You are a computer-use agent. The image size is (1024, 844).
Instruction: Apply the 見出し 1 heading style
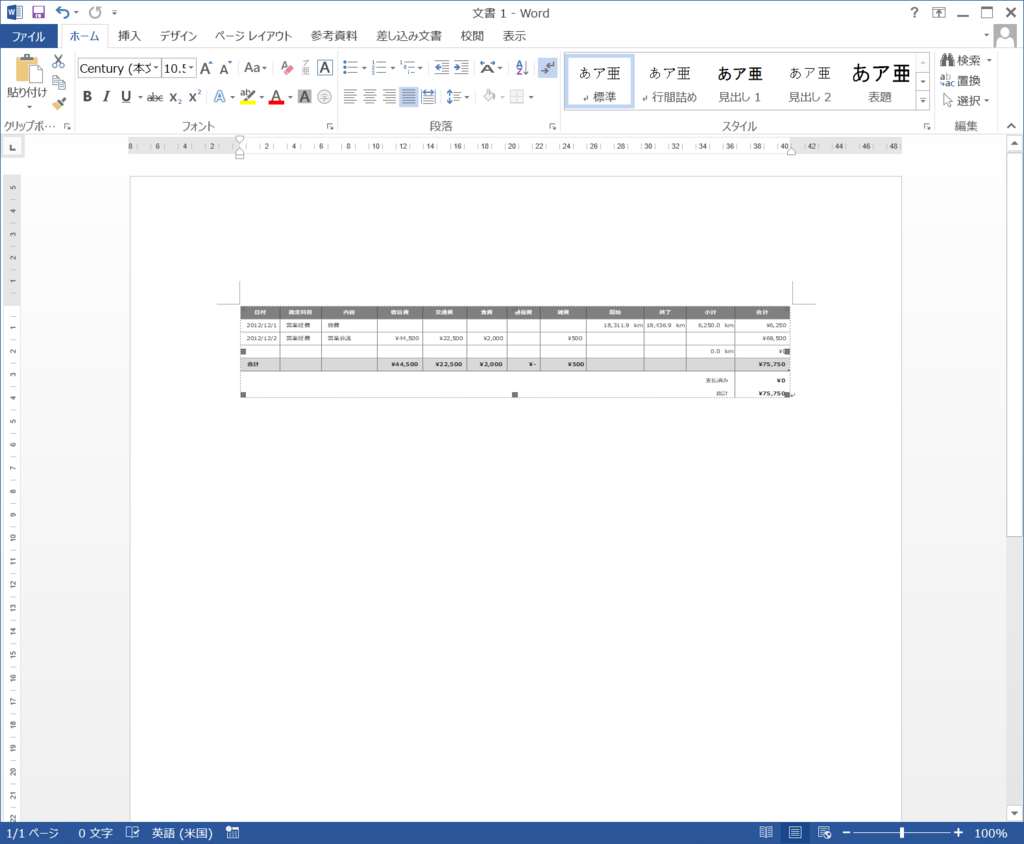[739, 80]
